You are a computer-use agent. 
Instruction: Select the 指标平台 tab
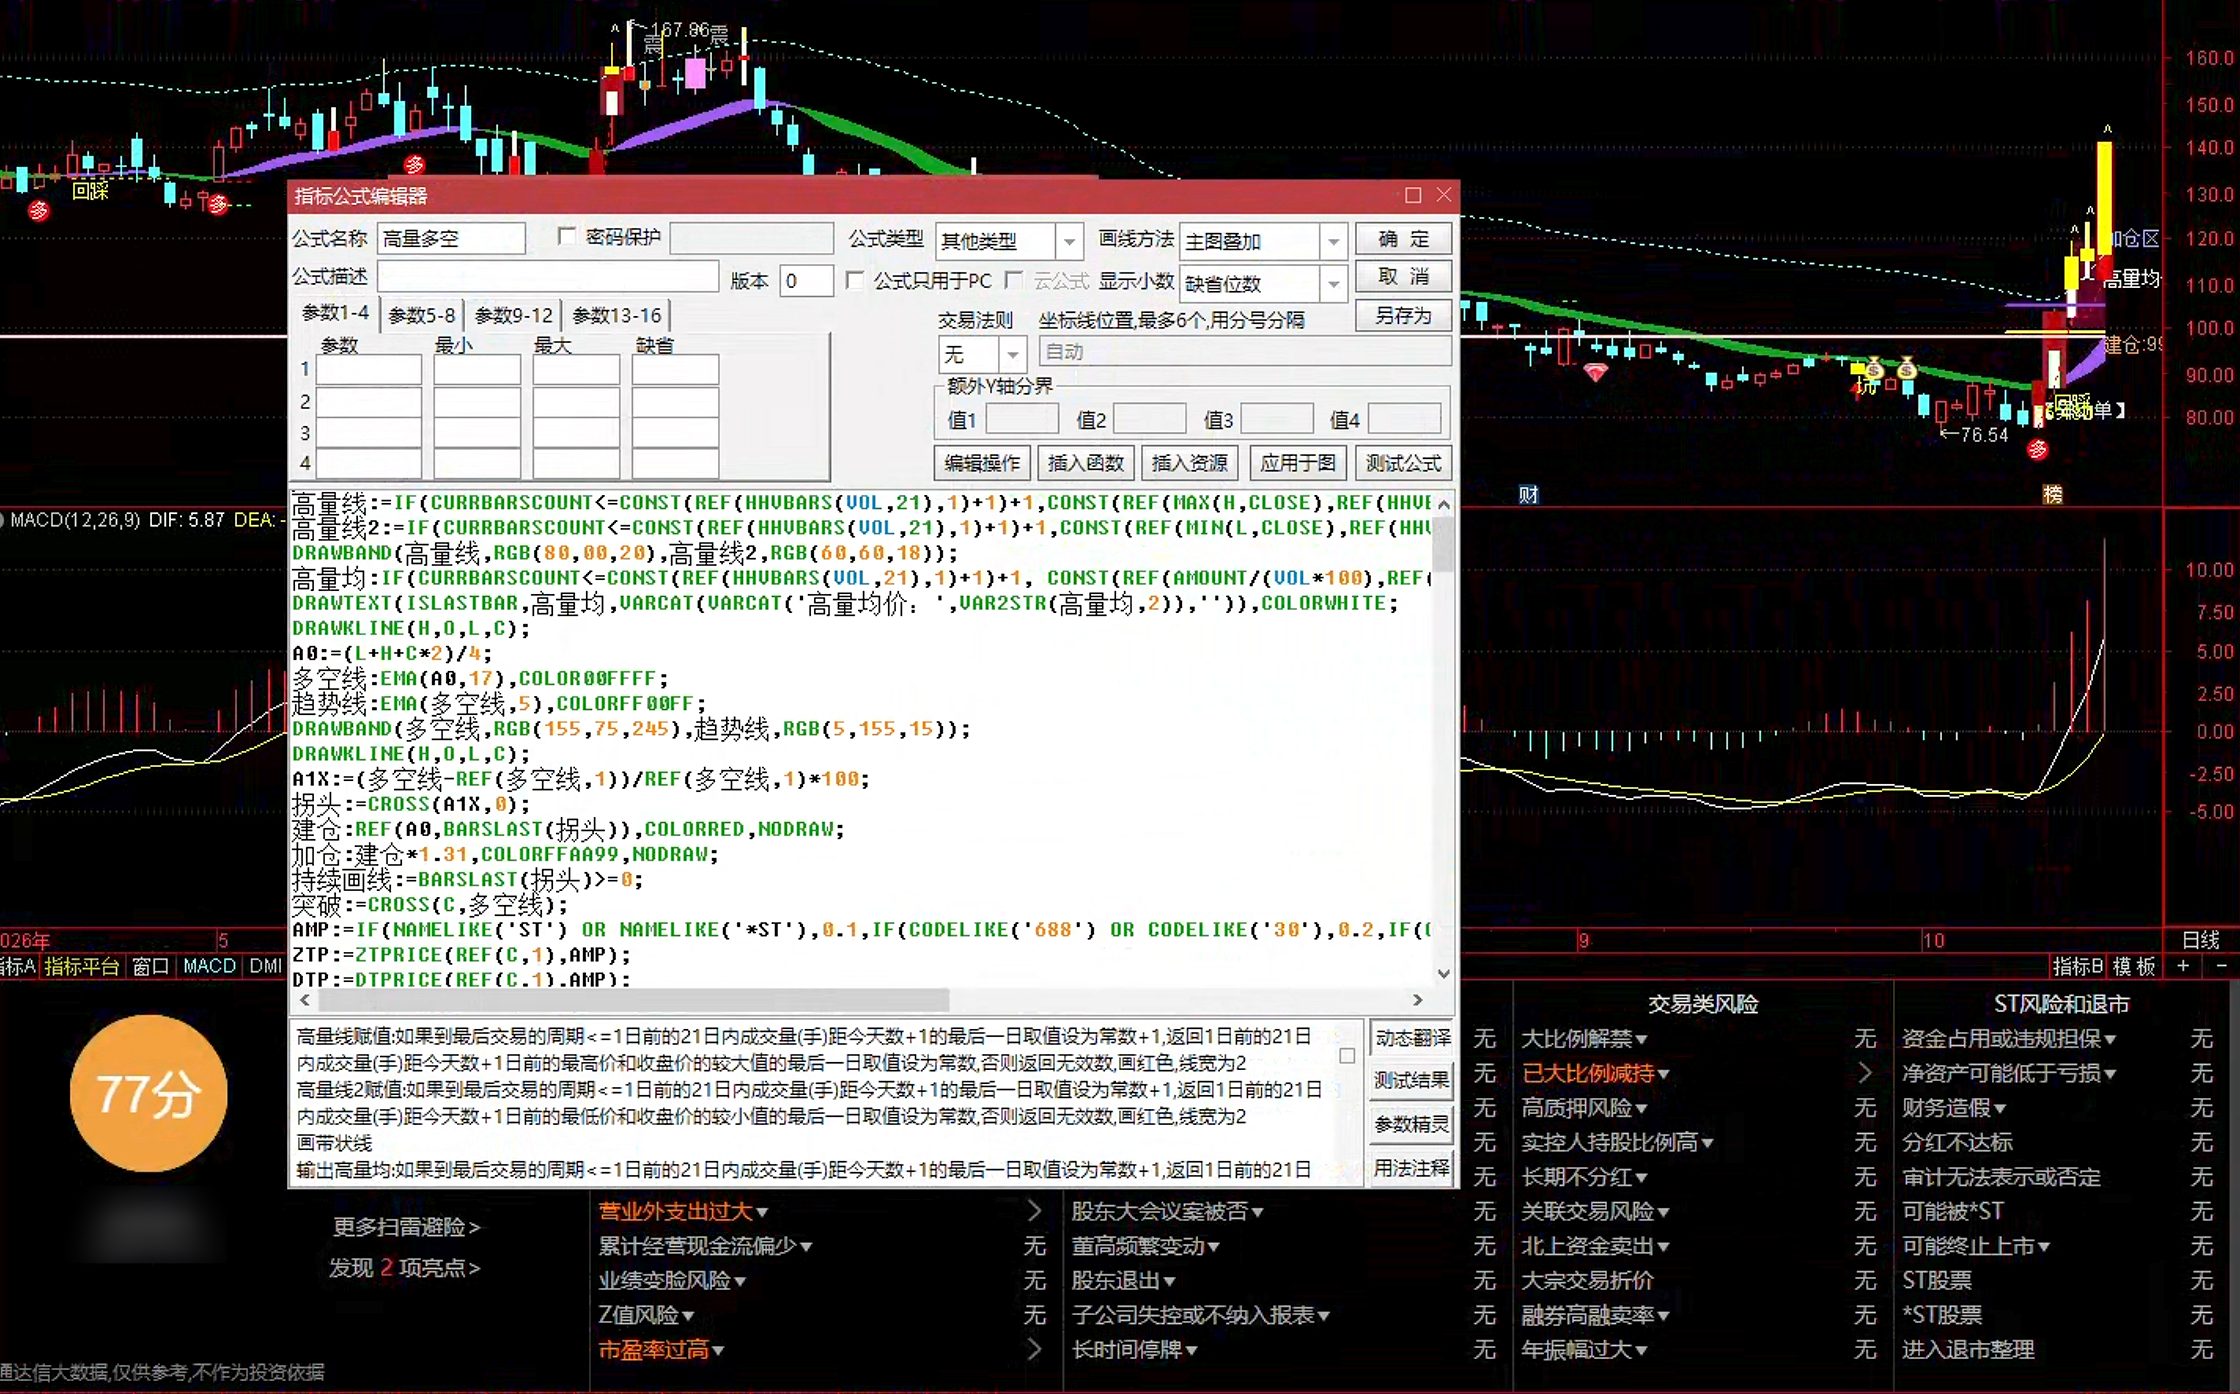[x=81, y=966]
